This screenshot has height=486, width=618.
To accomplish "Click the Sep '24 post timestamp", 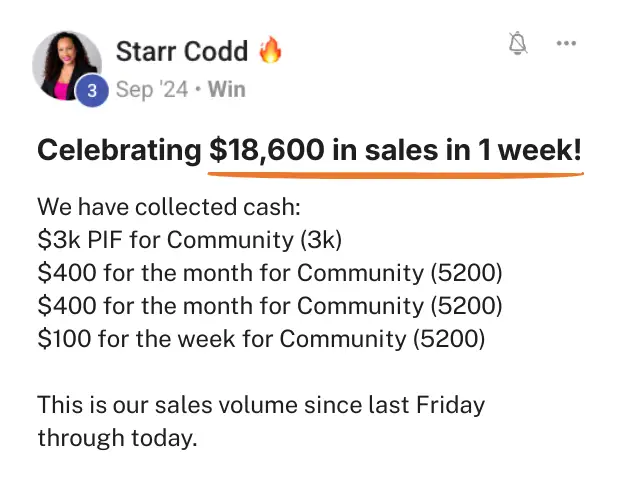I will [151, 90].
